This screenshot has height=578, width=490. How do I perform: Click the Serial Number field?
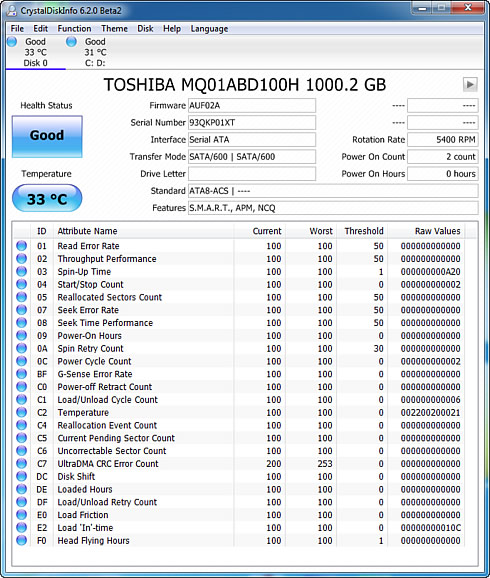point(252,122)
